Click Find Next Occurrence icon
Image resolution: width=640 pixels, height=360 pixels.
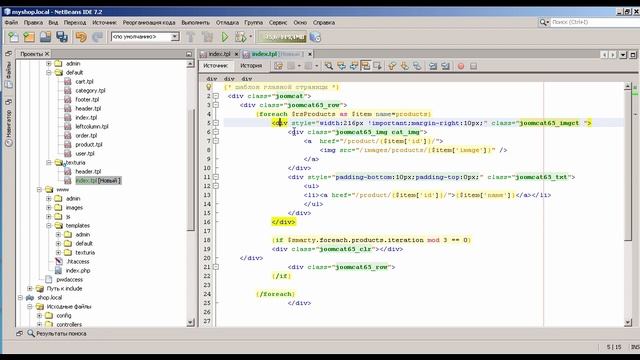pos(353,66)
